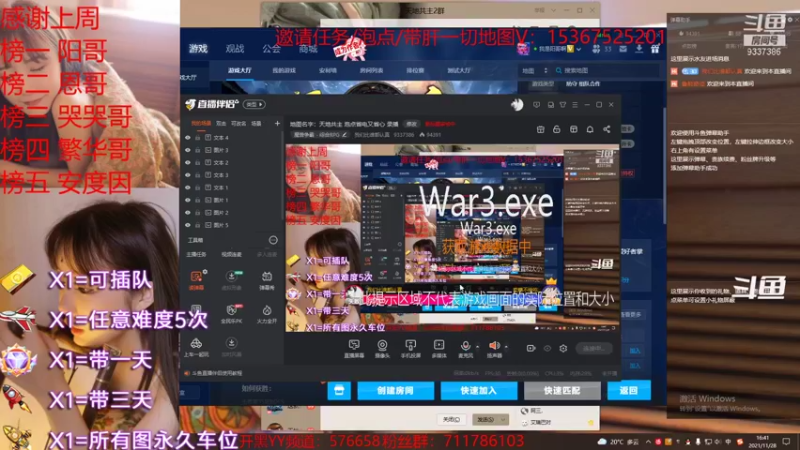Click the pill button beside 直播伴侣 logo
800x450 pixels.
tap(254, 104)
